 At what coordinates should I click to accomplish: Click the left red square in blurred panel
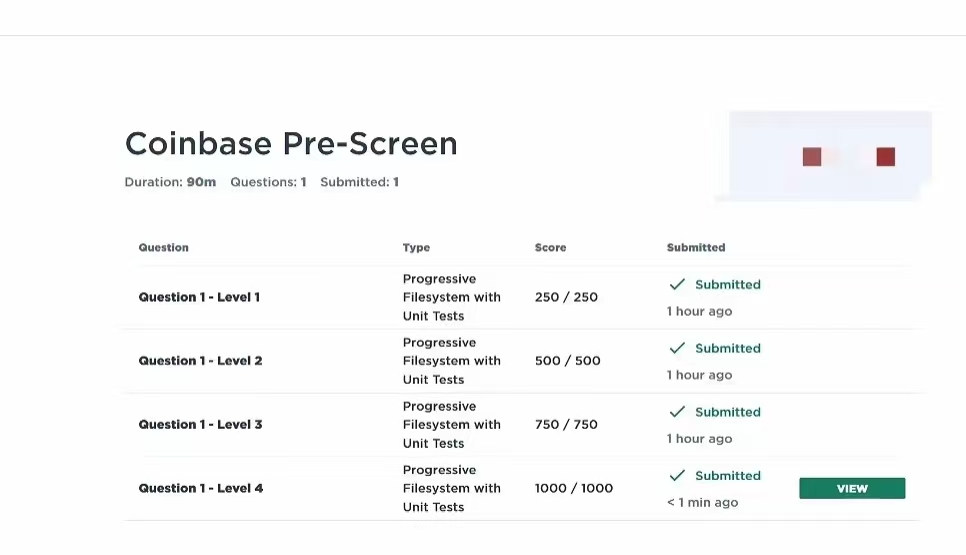[x=812, y=156]
